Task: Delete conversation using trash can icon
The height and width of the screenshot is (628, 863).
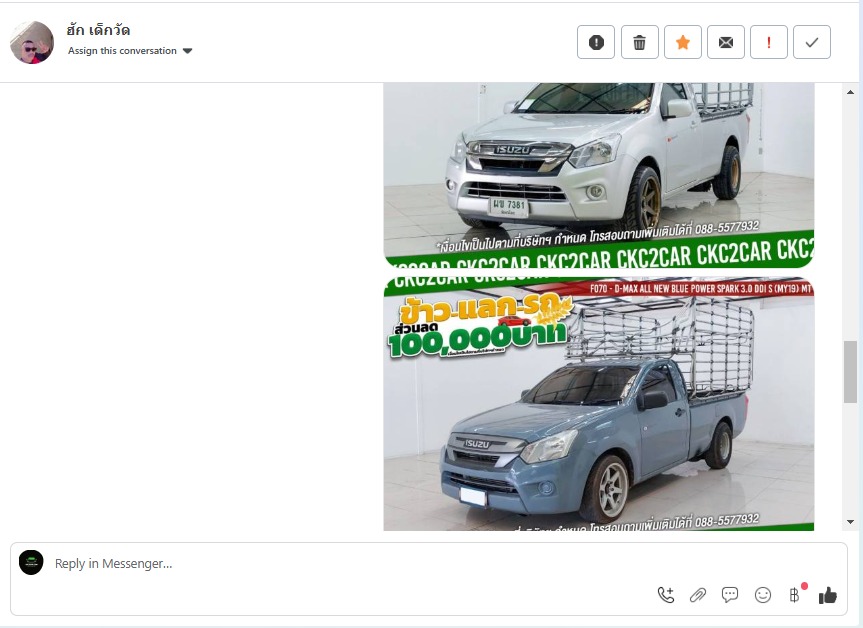Action: click(x=639, y=42)
